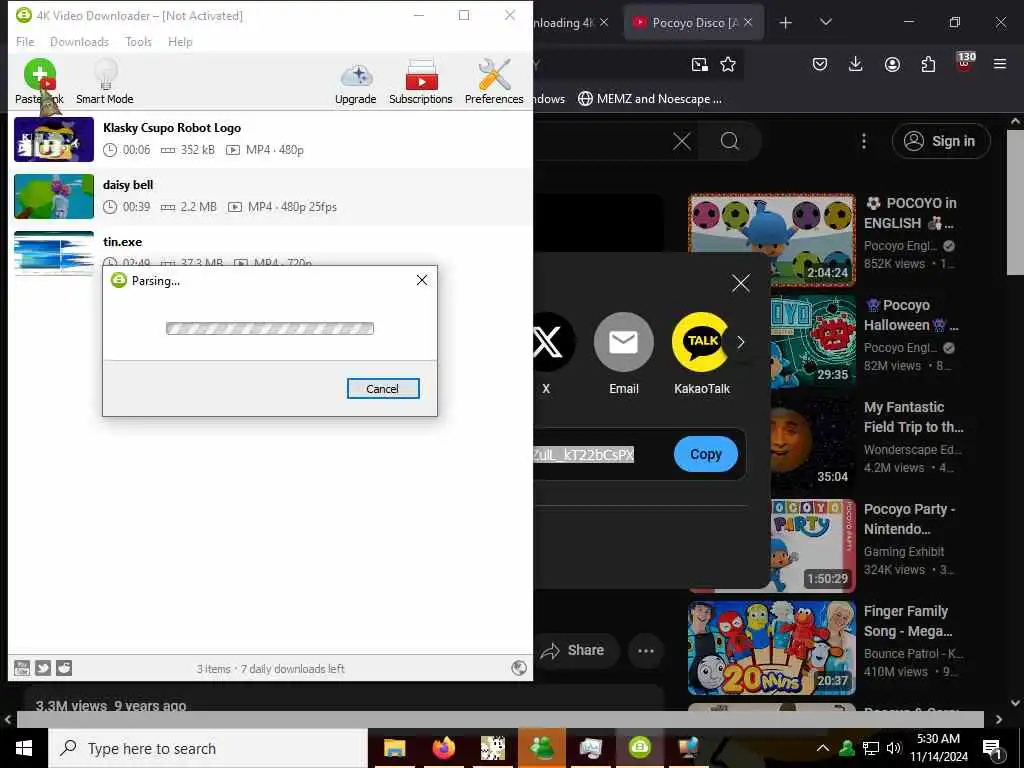Screen dimensions: 1024x768
Task: Open Firefox downloads arrow
Action: [856, 64]
